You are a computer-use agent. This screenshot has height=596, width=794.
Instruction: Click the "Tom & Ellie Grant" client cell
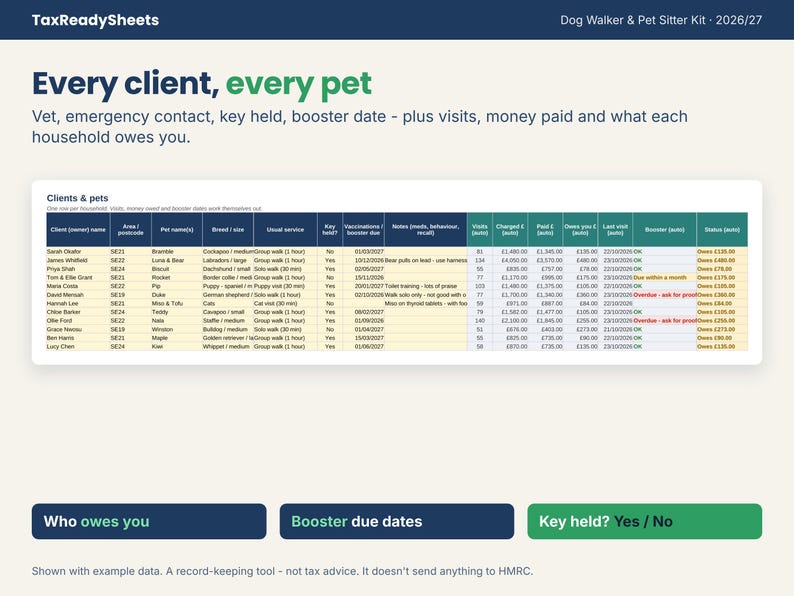[x=78, y=277]
